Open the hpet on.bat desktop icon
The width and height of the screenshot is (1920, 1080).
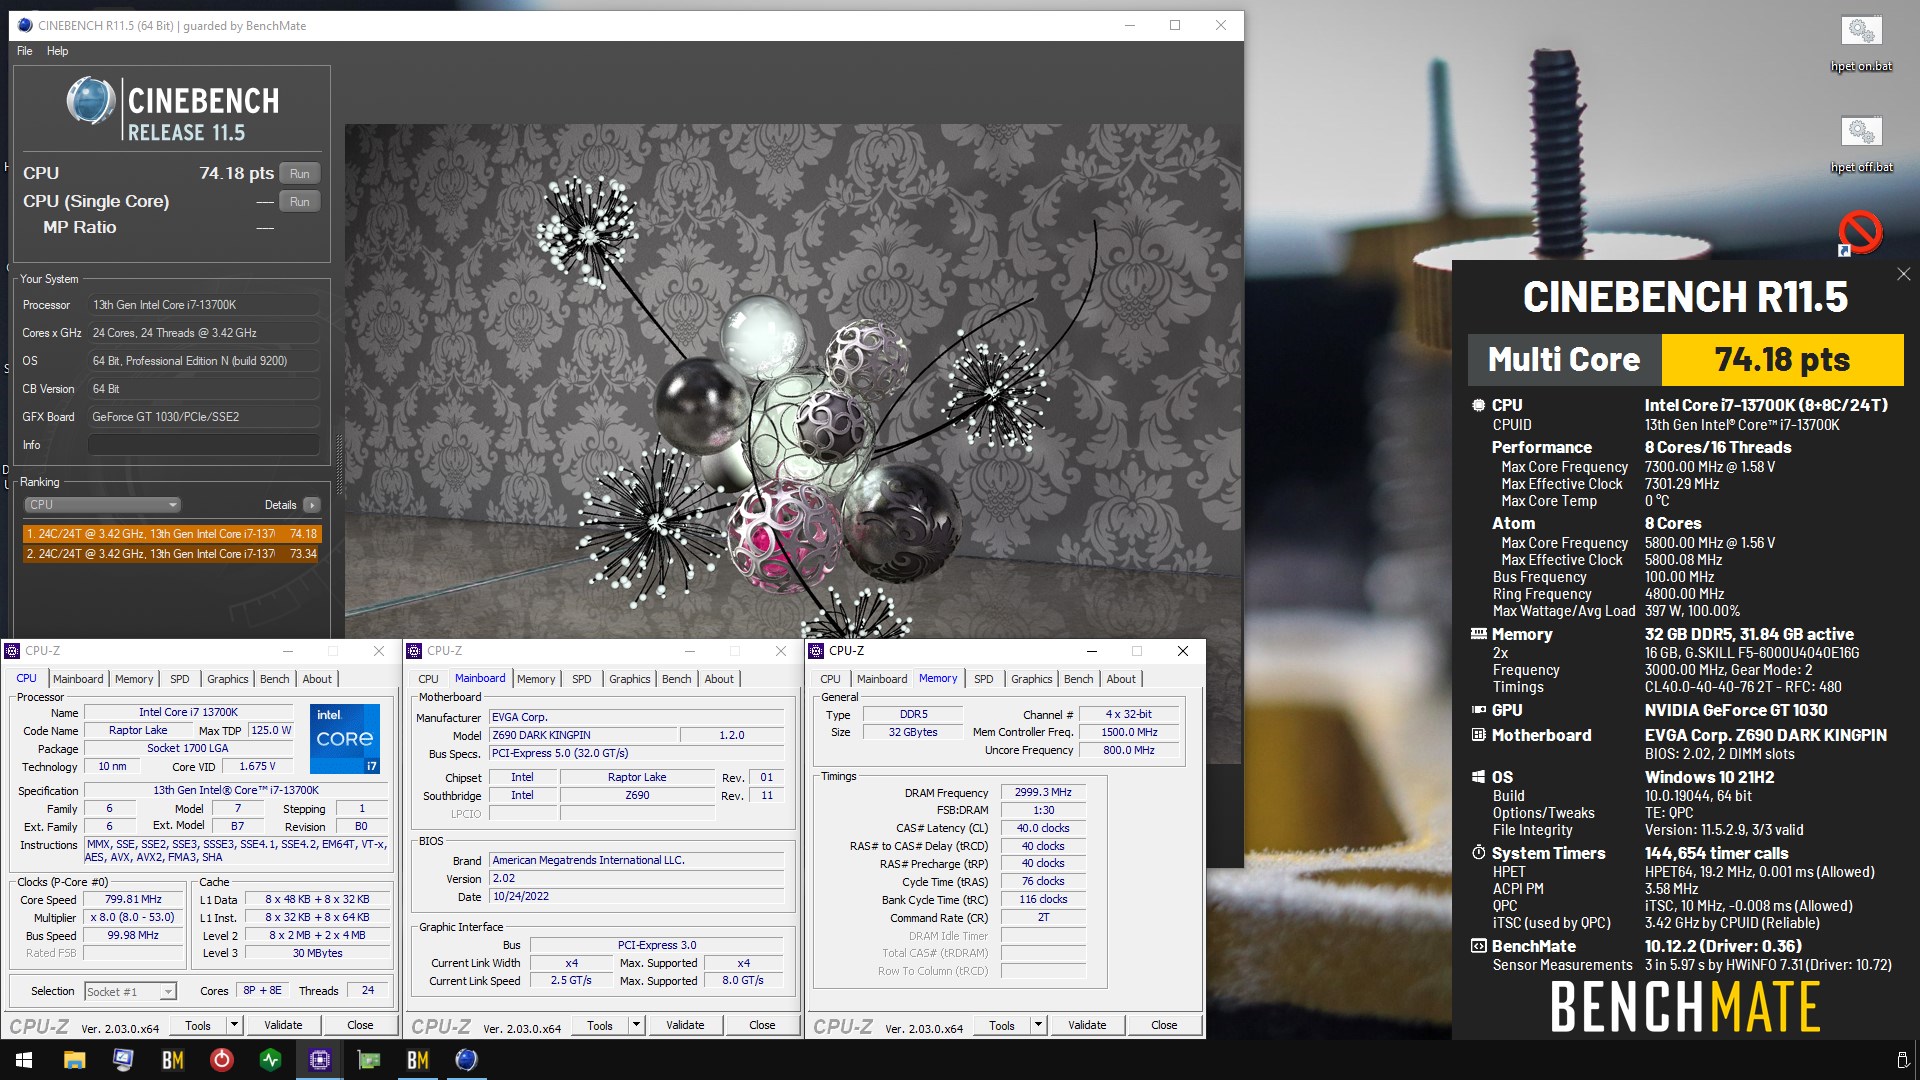[x=1861, y=43]
